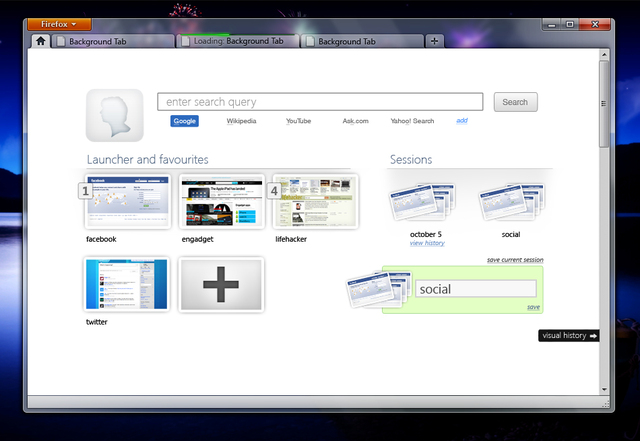Select Wikipedia as search engine
Screen dimensions: 640x441
click(241, 121)
